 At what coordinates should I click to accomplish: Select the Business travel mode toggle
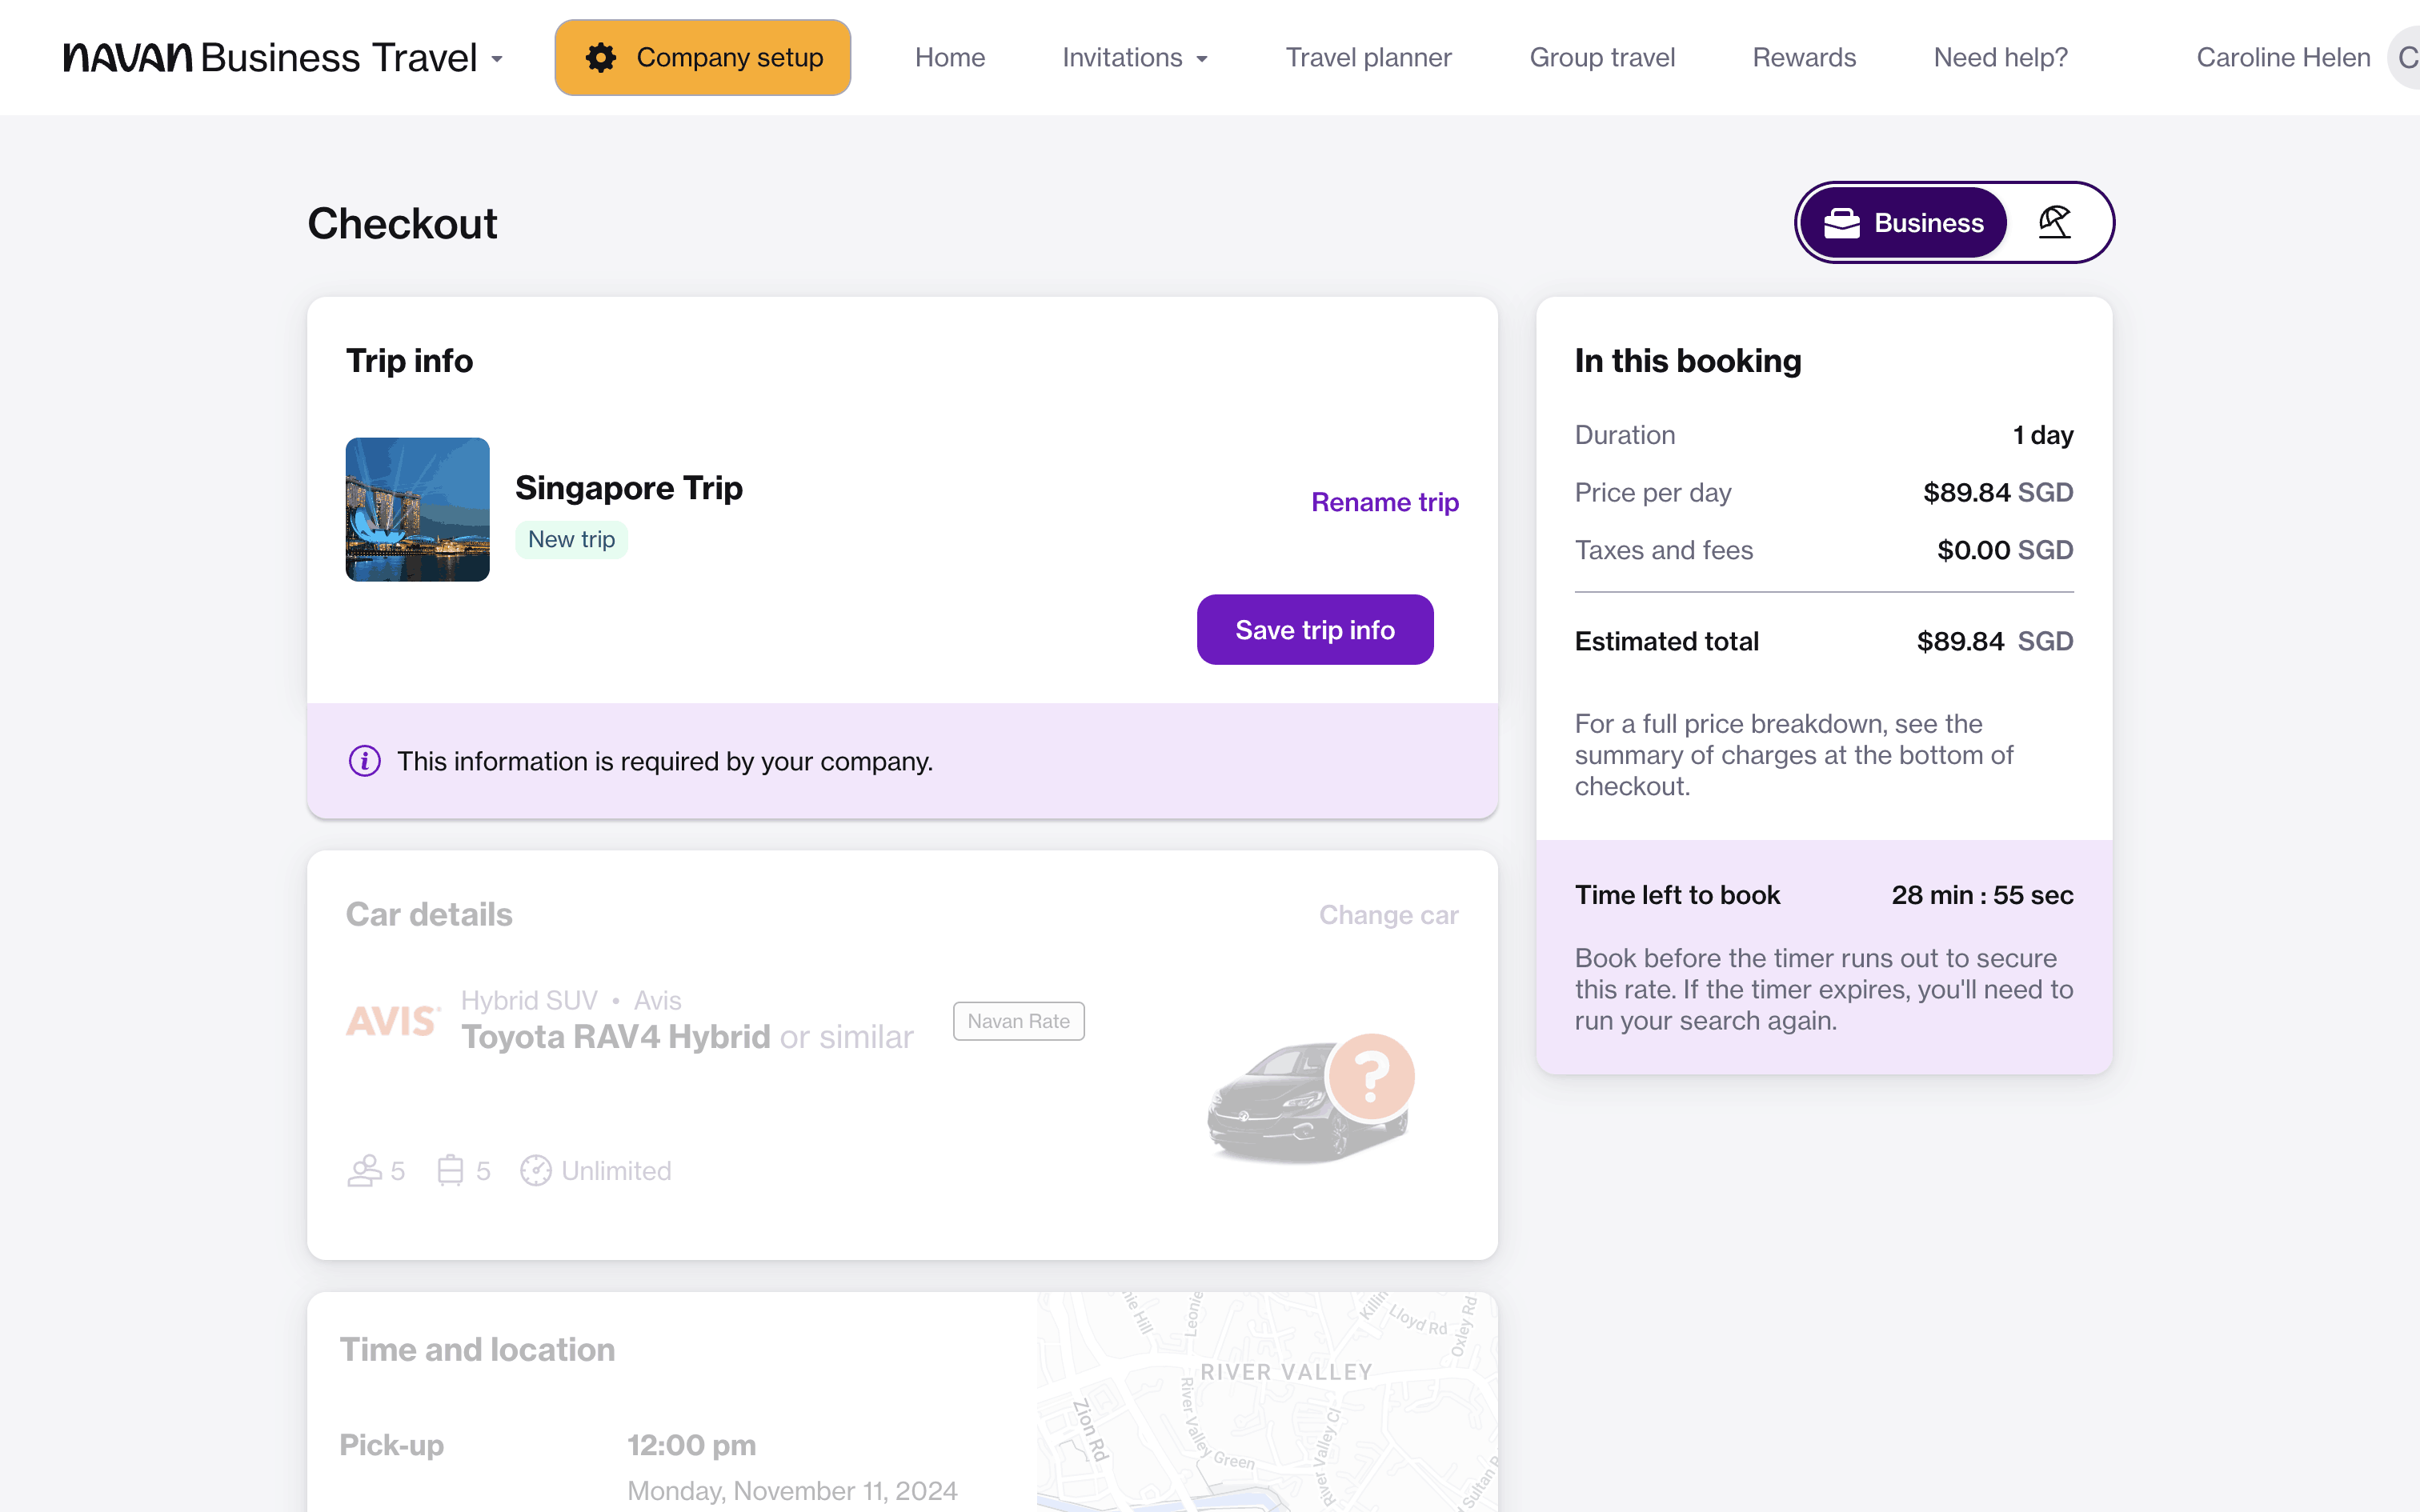coord(1903,222)
